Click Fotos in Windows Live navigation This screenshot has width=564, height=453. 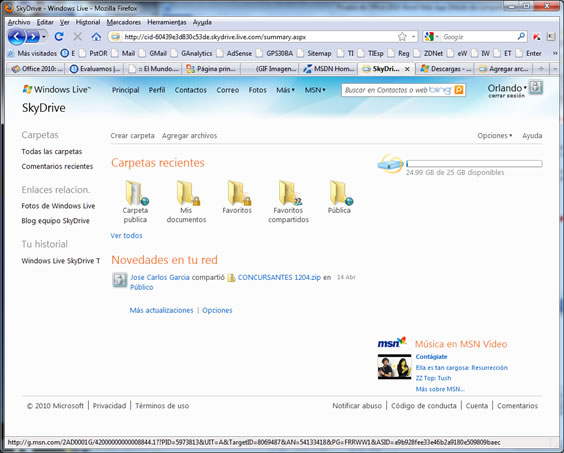[258, 90]
